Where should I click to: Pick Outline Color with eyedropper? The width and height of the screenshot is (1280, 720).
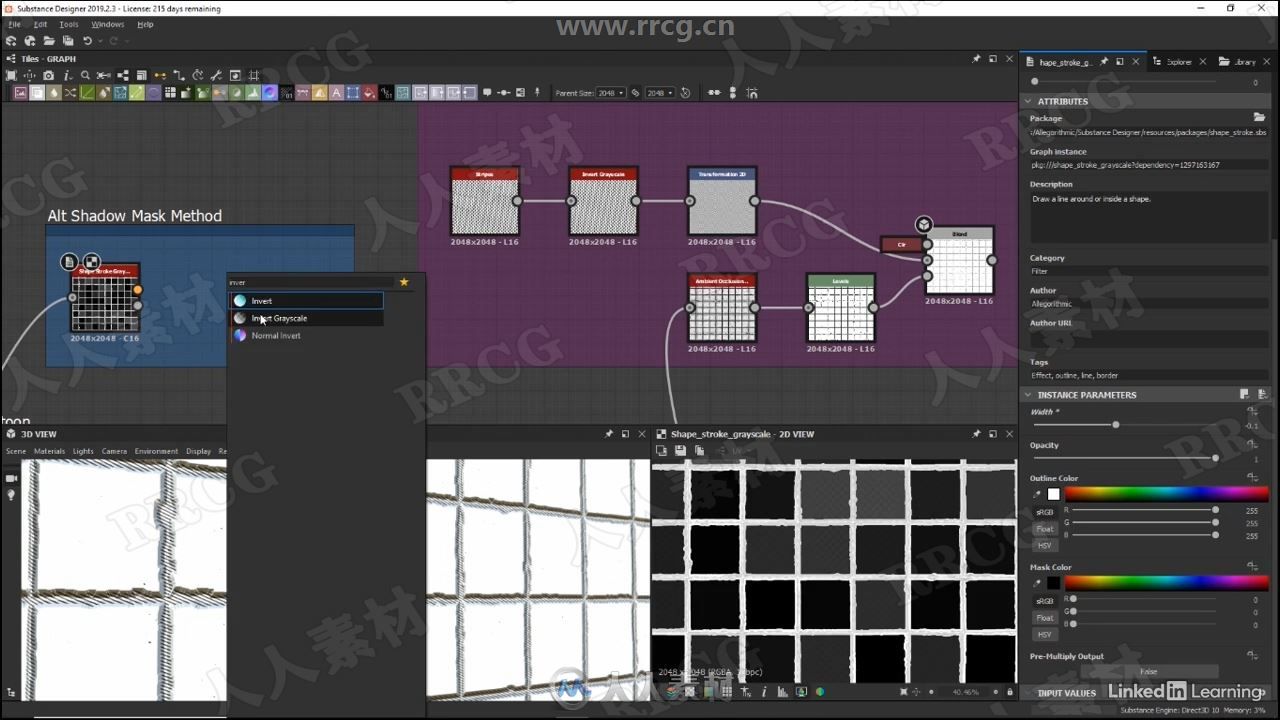click(x=1037, y=494)
